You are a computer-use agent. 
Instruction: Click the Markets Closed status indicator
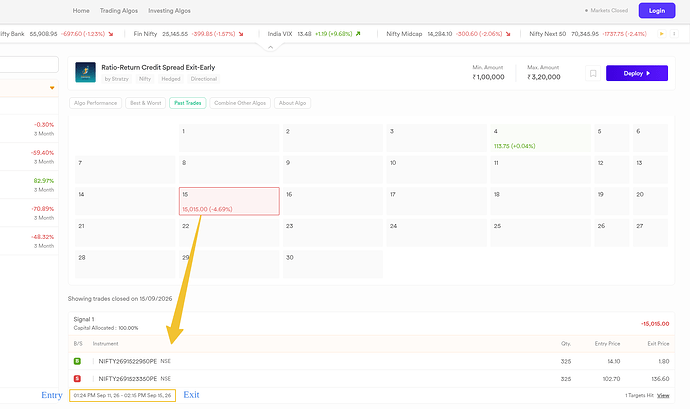(606, 11)
